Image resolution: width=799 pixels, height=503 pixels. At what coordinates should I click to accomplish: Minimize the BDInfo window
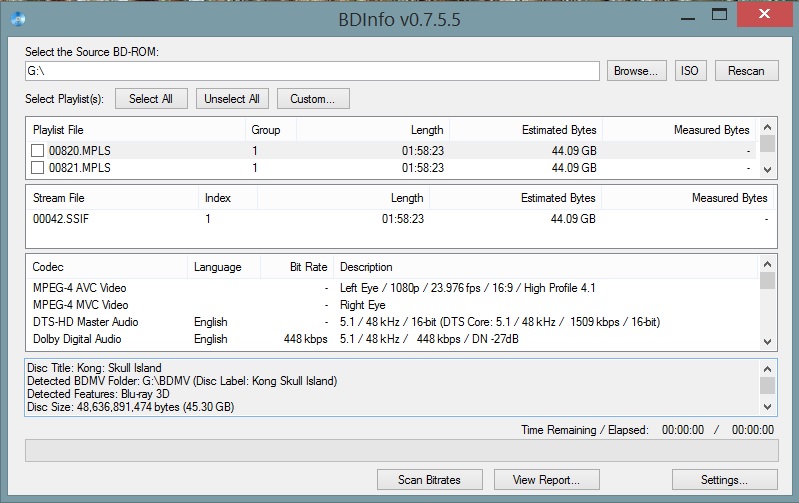(688, 18)
